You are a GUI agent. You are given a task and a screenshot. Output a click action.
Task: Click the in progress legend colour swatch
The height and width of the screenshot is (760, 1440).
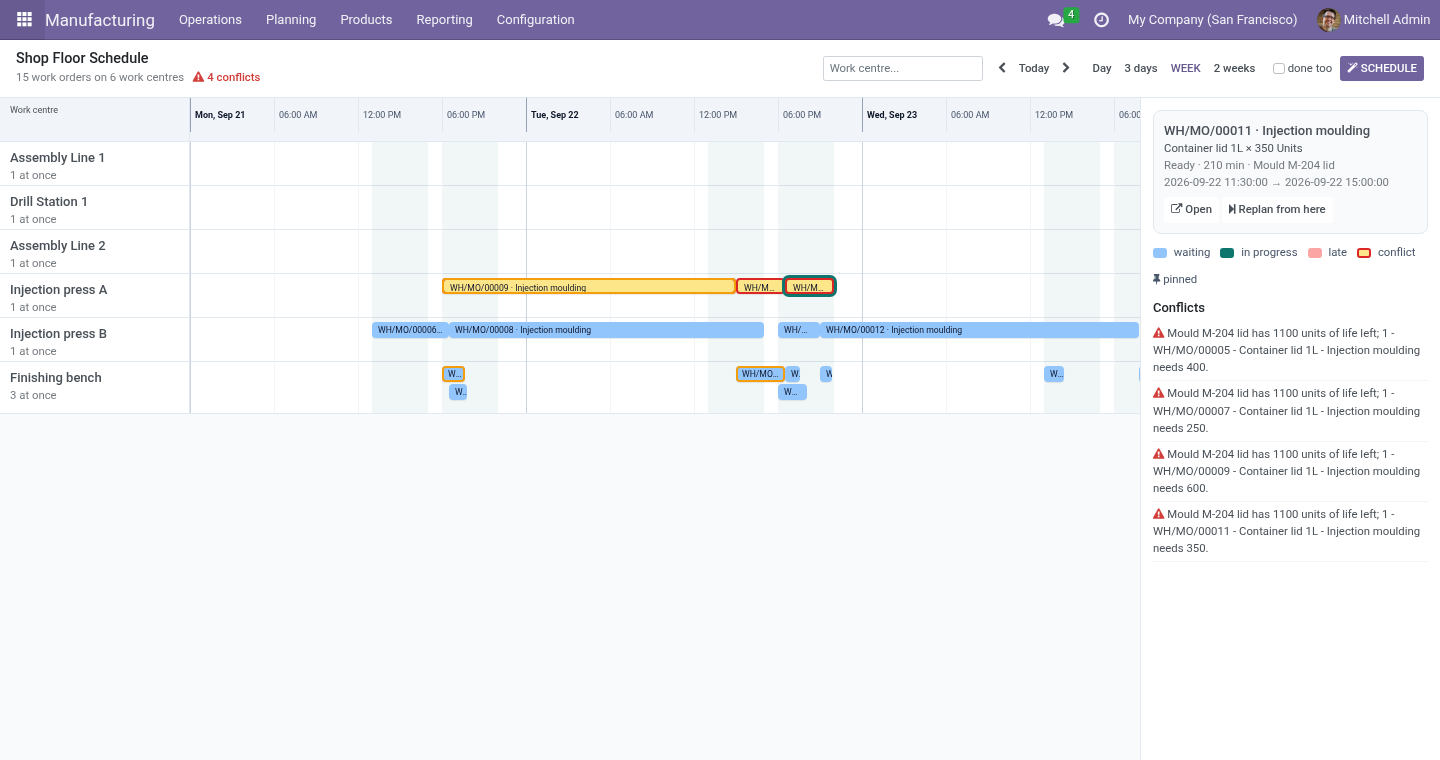tap(1227, 253)
